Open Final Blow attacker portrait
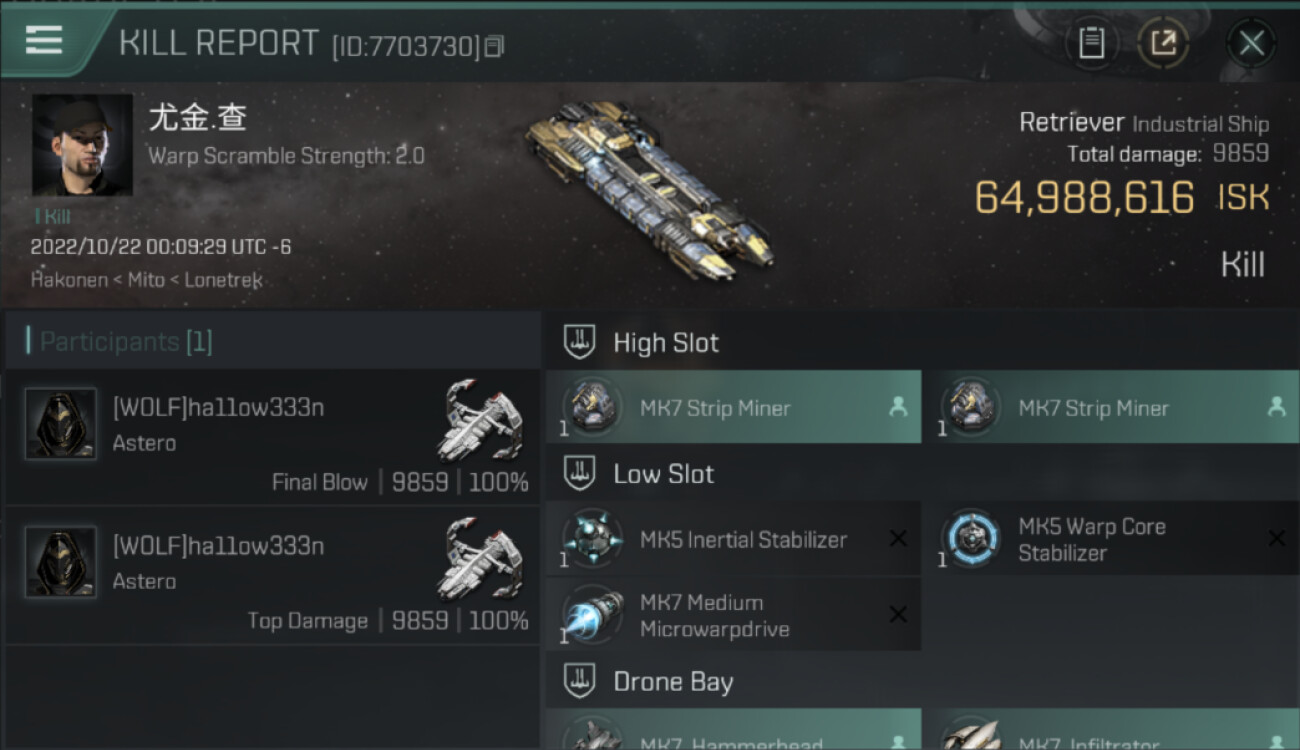This screenshot has height=750, width=1300. [61, 424]
